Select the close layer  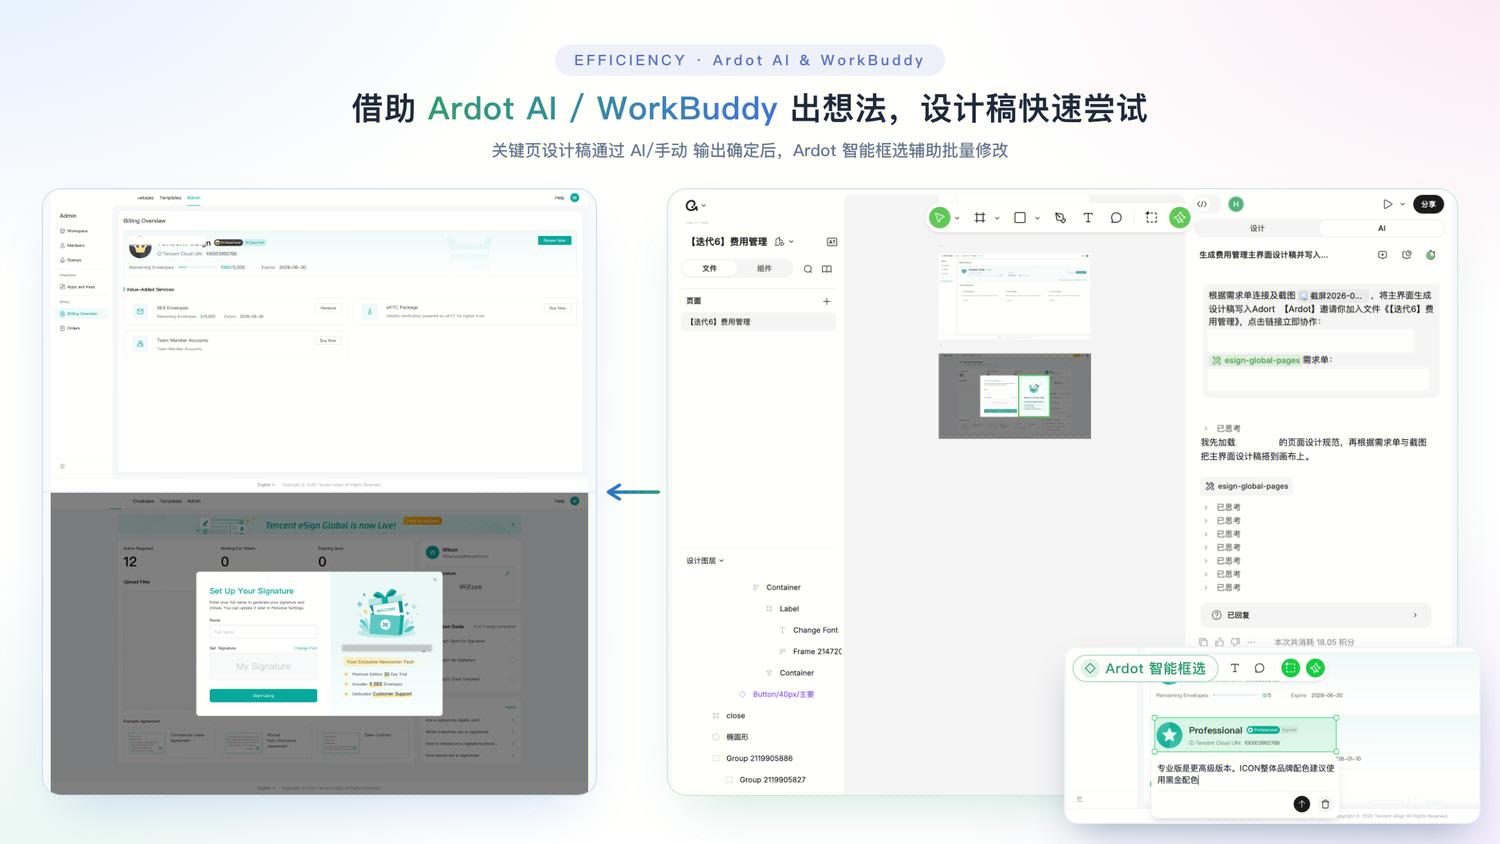point(735,716)
